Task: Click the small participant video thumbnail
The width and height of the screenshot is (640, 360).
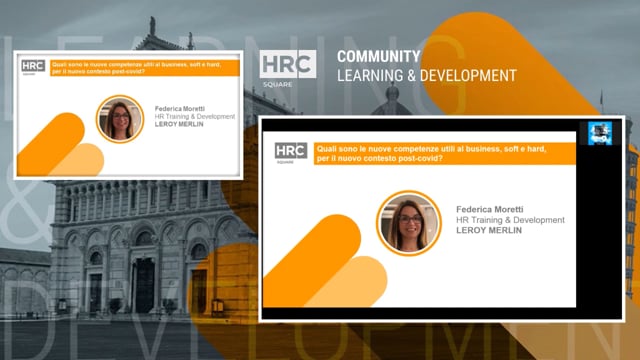Action: (600, 133)
